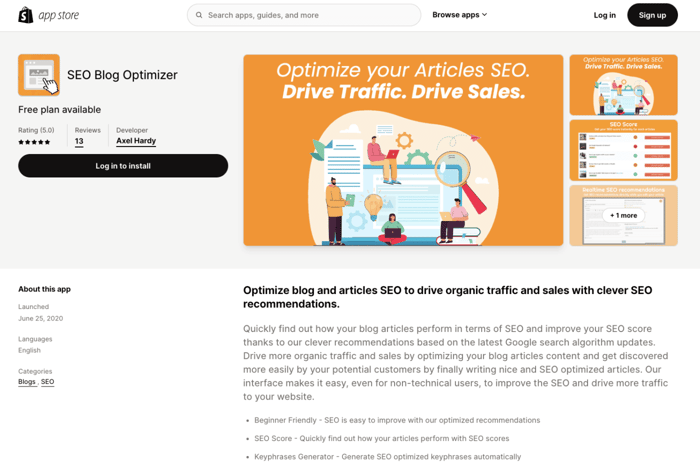Screen dimensions: 700x471
Task: Click the Rating (5.0) label
Action: pyautogui.click(x=36, y=130)
